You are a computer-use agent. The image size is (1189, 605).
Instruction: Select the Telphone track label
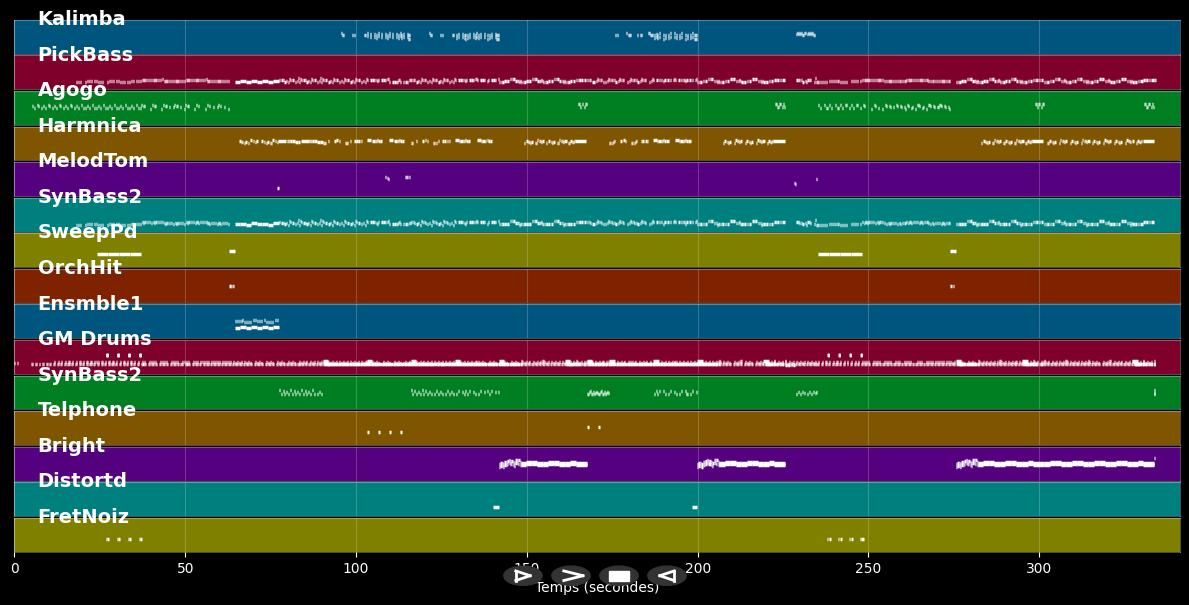click(x=87, y=410)
